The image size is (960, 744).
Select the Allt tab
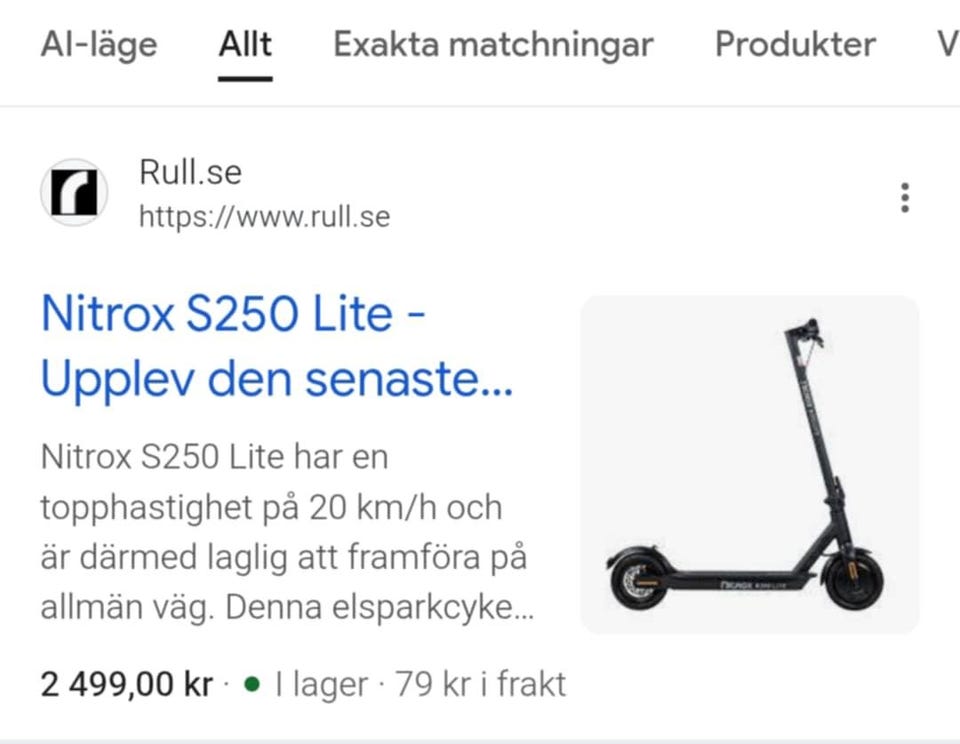click(246, 44)
